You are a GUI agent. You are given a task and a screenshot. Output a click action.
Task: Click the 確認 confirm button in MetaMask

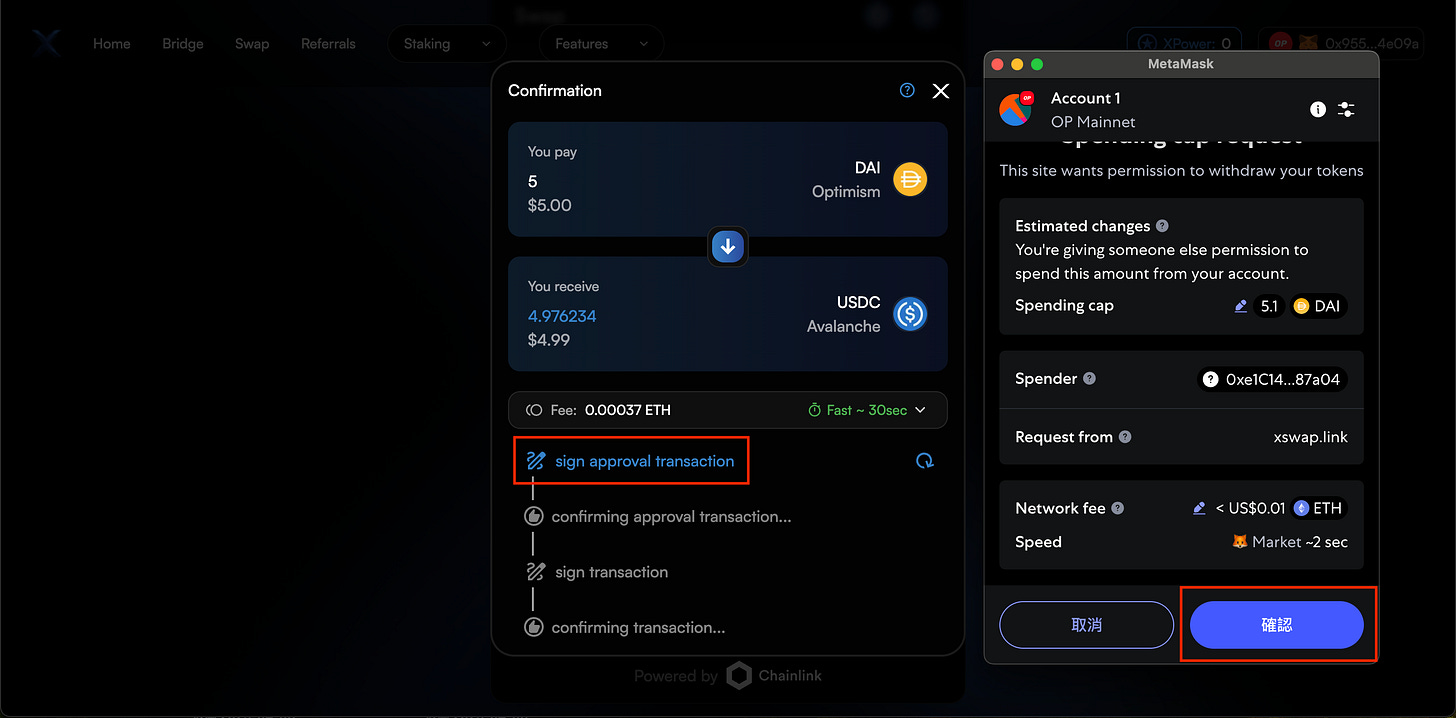pos(1277,625)
